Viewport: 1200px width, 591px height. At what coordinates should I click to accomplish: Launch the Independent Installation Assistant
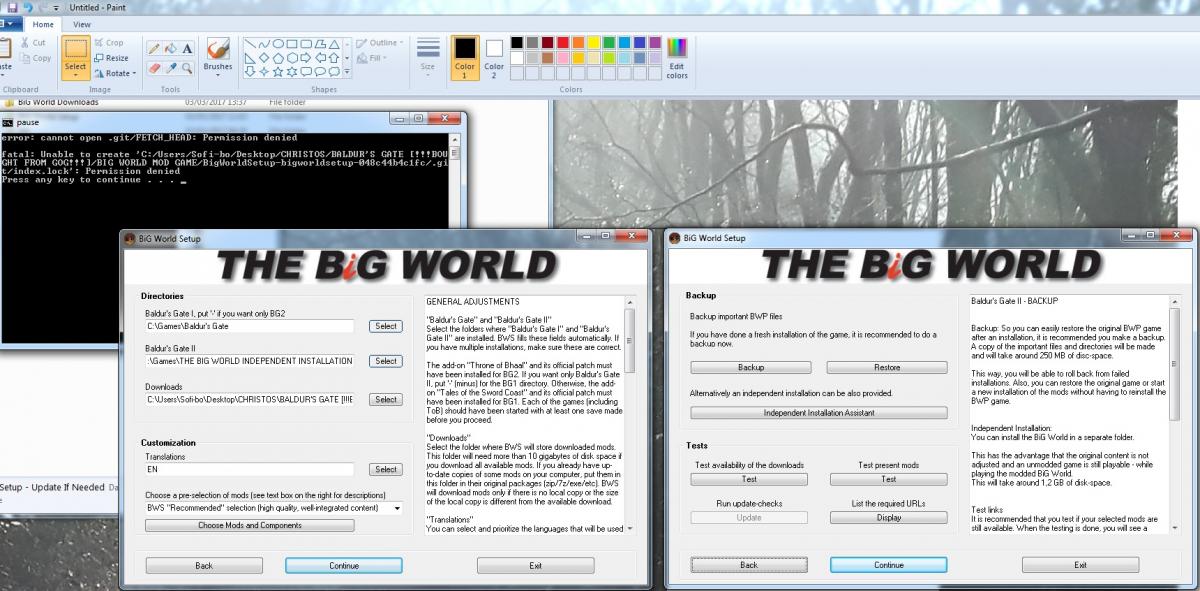click(x=819, y=412)
